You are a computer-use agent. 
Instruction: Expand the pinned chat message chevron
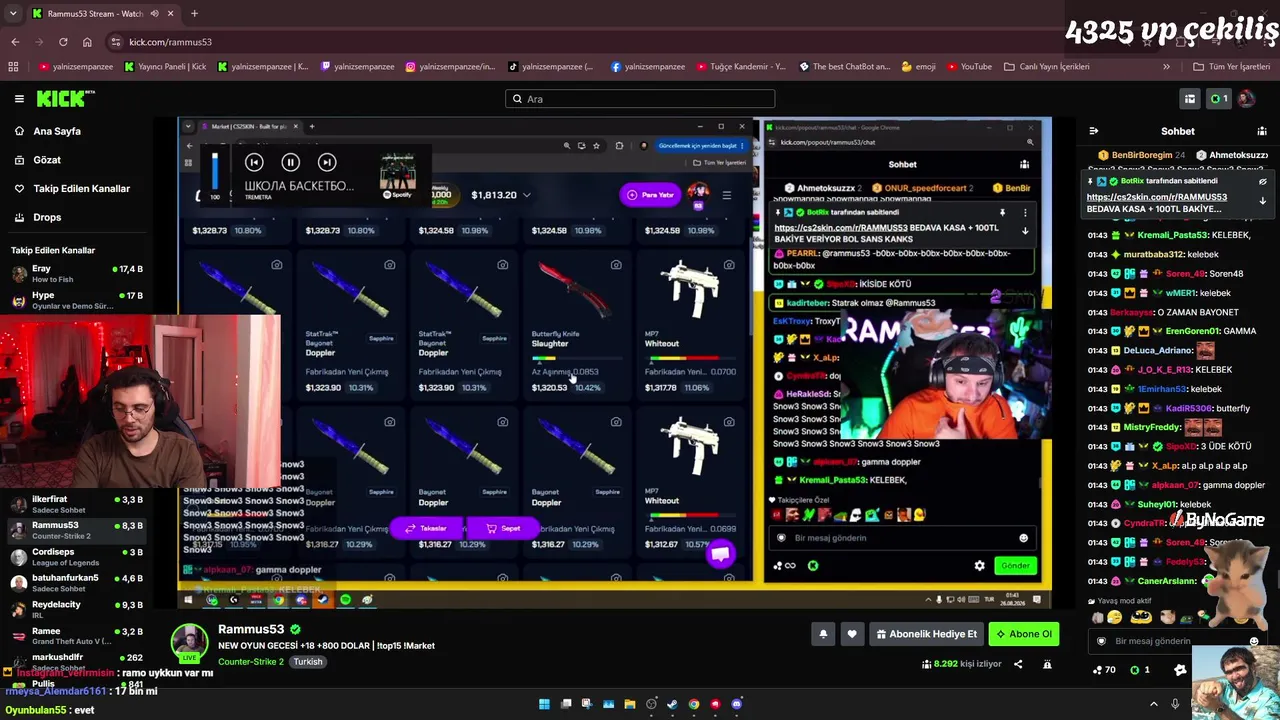[1262, 200]
